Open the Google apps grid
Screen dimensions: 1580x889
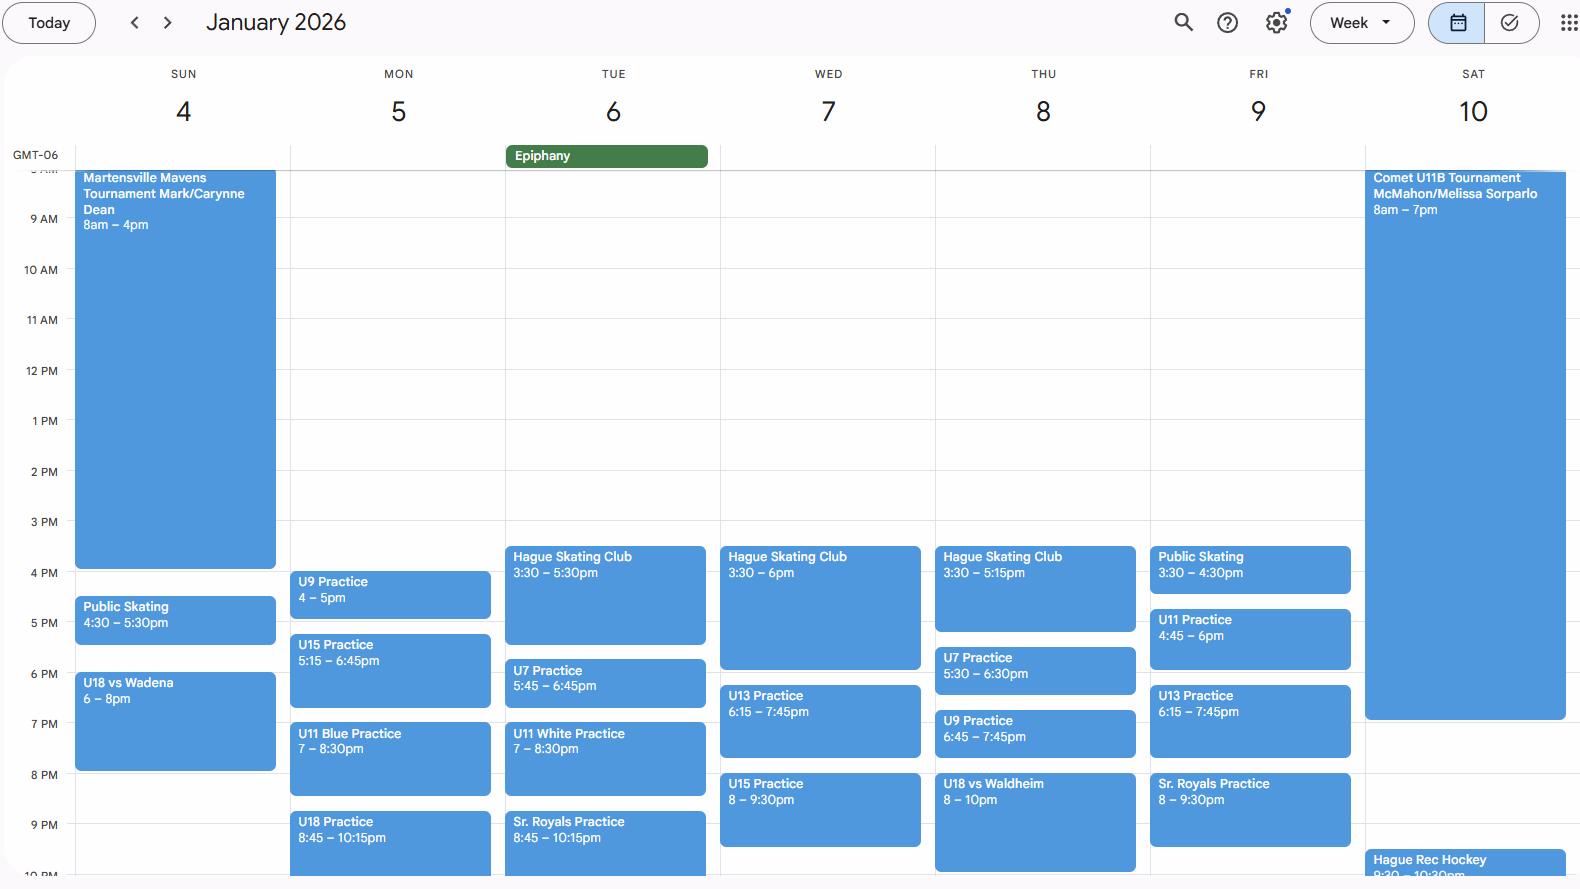1568,23
